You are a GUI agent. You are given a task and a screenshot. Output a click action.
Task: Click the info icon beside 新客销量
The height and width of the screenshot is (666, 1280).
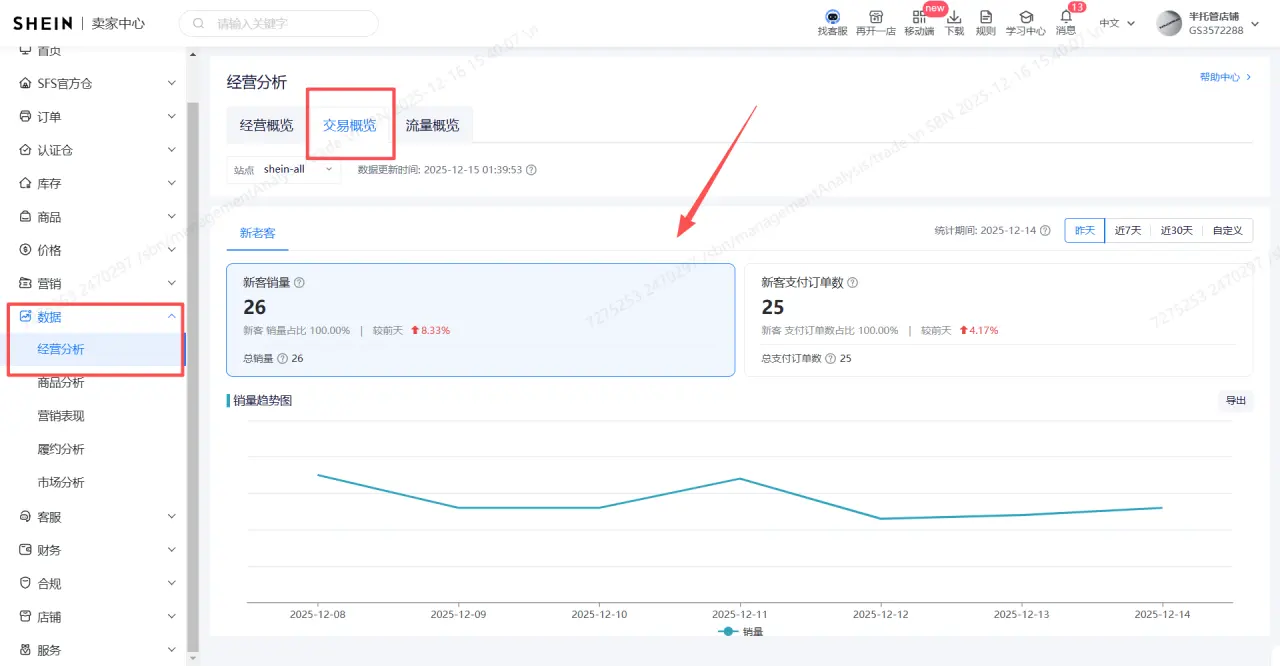pyautogui.click(x=299, y=283)
